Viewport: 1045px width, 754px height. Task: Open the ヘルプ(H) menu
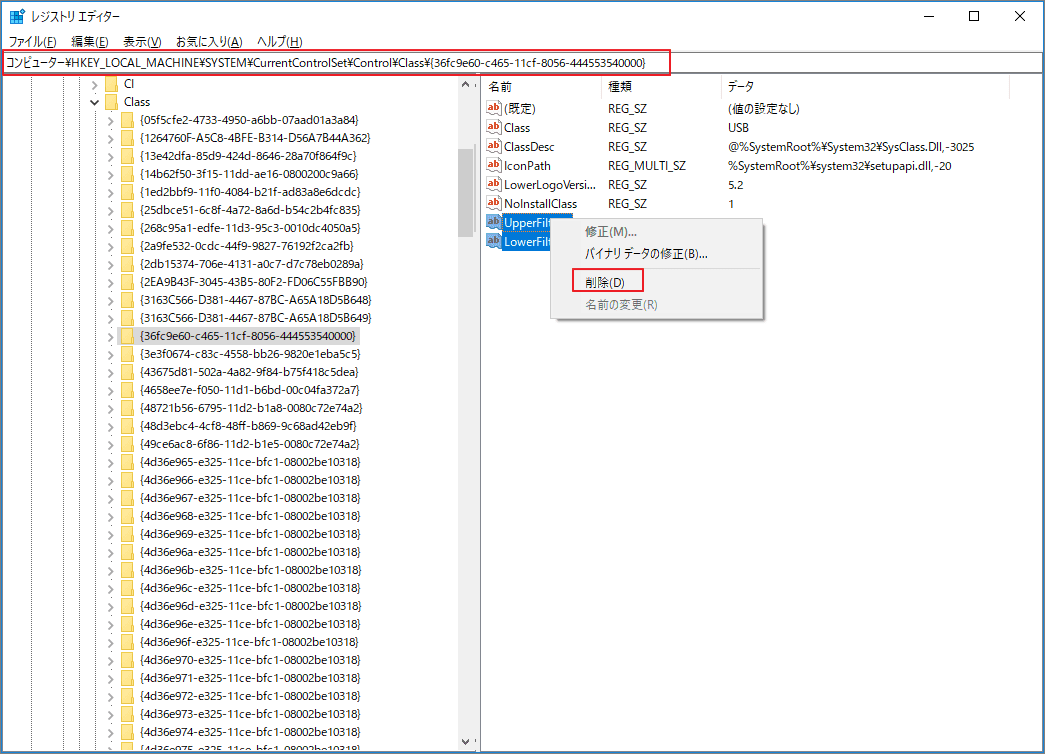pos(279,41)
